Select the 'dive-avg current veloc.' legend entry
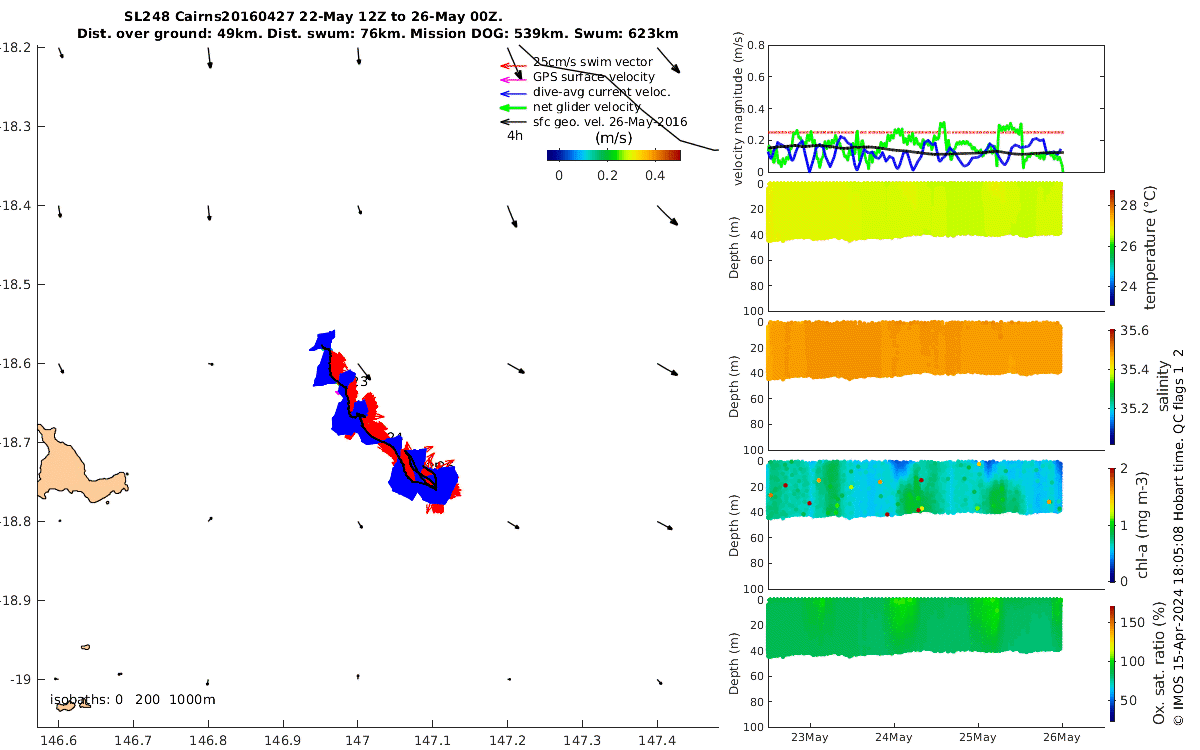Screen dimensions: 1200x750 point(602,92)
